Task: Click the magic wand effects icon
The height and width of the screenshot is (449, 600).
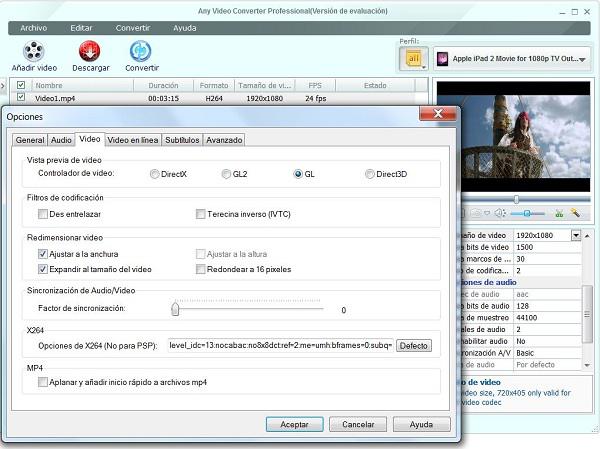Action: coord(575,212)
